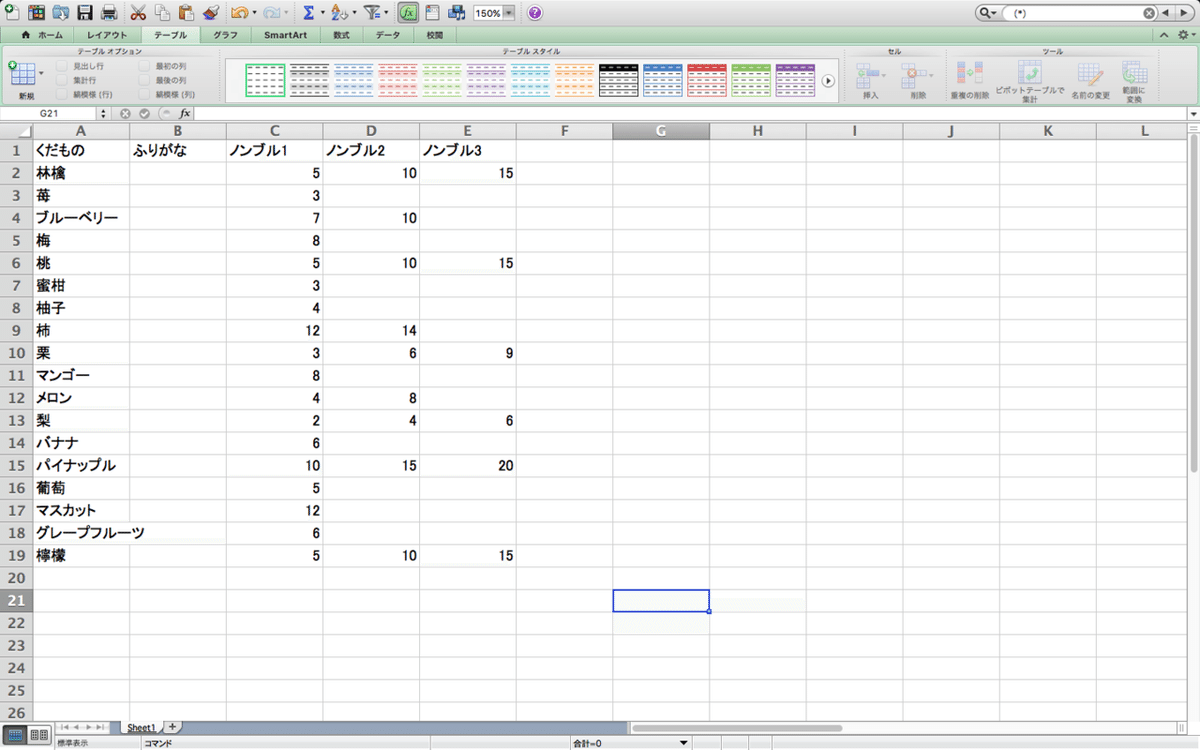Click the Filter funnel icon

click(x=372, y=13)
